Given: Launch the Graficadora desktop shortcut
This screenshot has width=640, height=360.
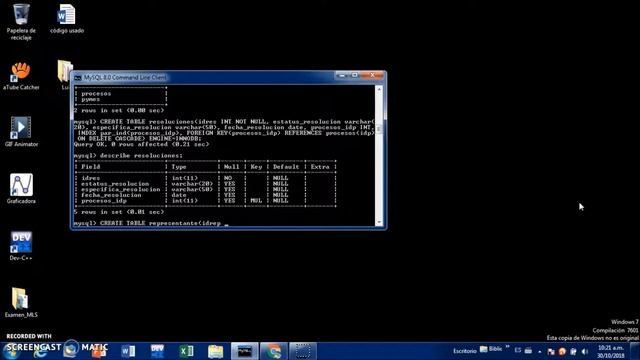Looking at the screenshot, I should (21, 189).
